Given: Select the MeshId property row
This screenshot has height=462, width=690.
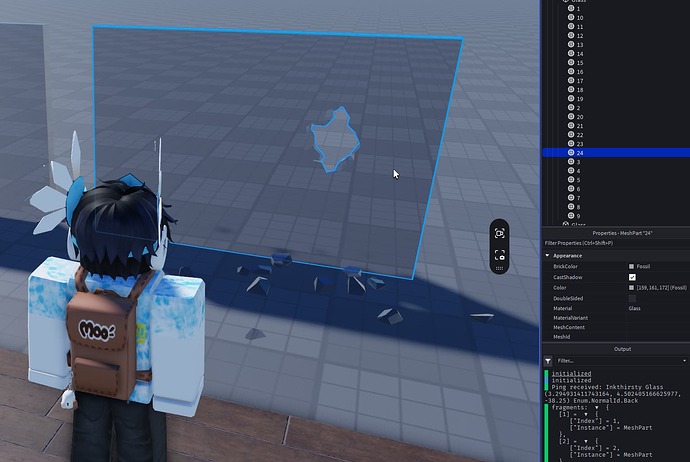Looking at the screenshot, I should pos(616,337).
